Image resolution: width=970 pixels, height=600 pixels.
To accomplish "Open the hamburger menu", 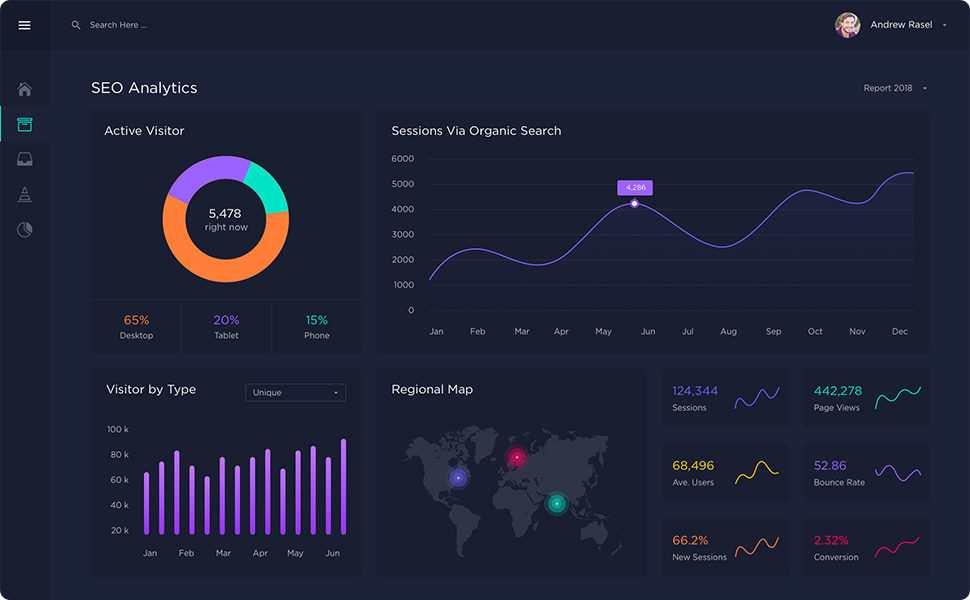I will 24,25.
